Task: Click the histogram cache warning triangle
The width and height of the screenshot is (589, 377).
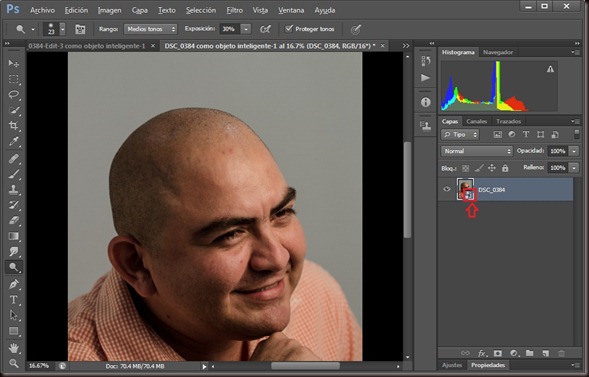Action: (x=550, y=69)
